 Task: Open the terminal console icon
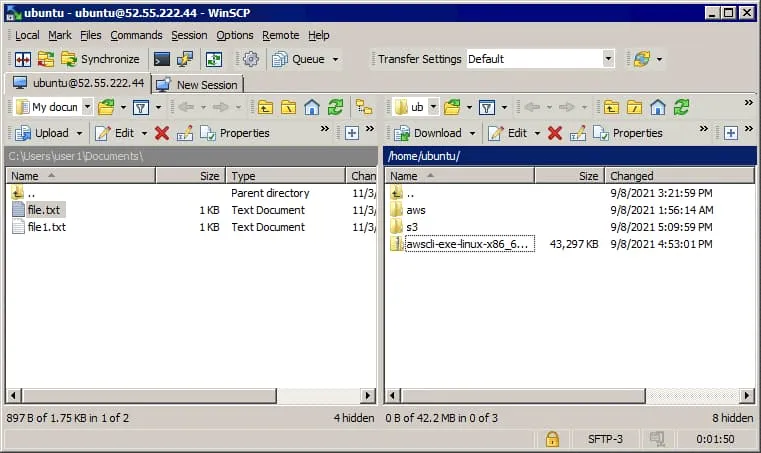tap(161, 59)
